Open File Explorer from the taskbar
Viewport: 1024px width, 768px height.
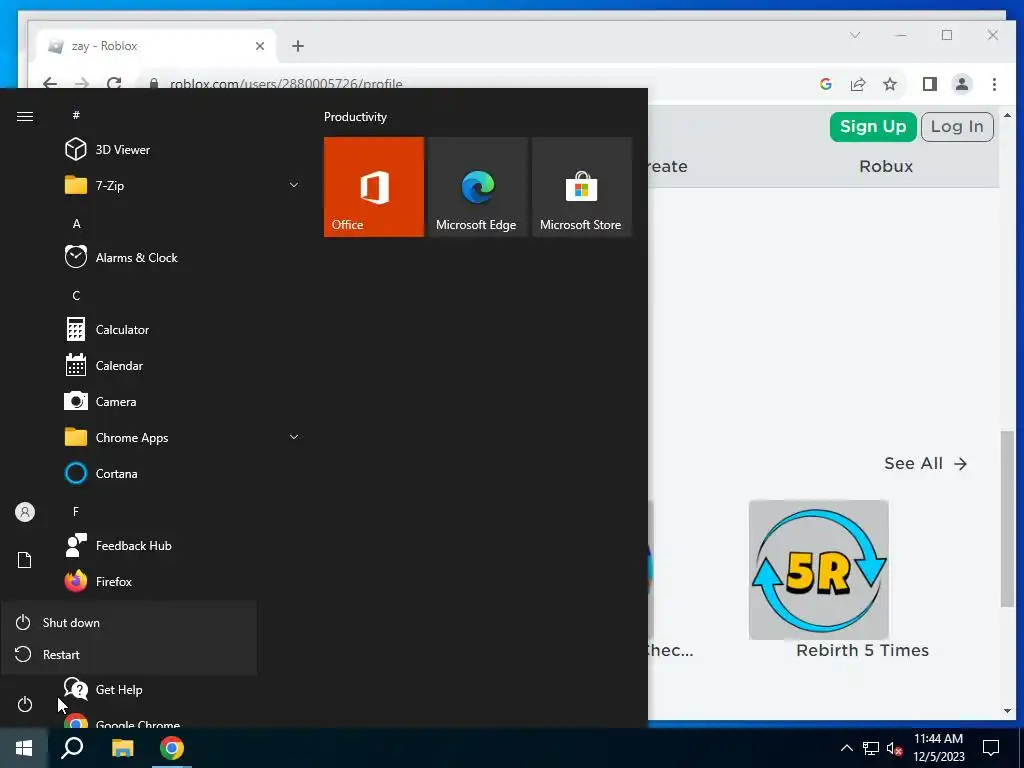(122, 748)
